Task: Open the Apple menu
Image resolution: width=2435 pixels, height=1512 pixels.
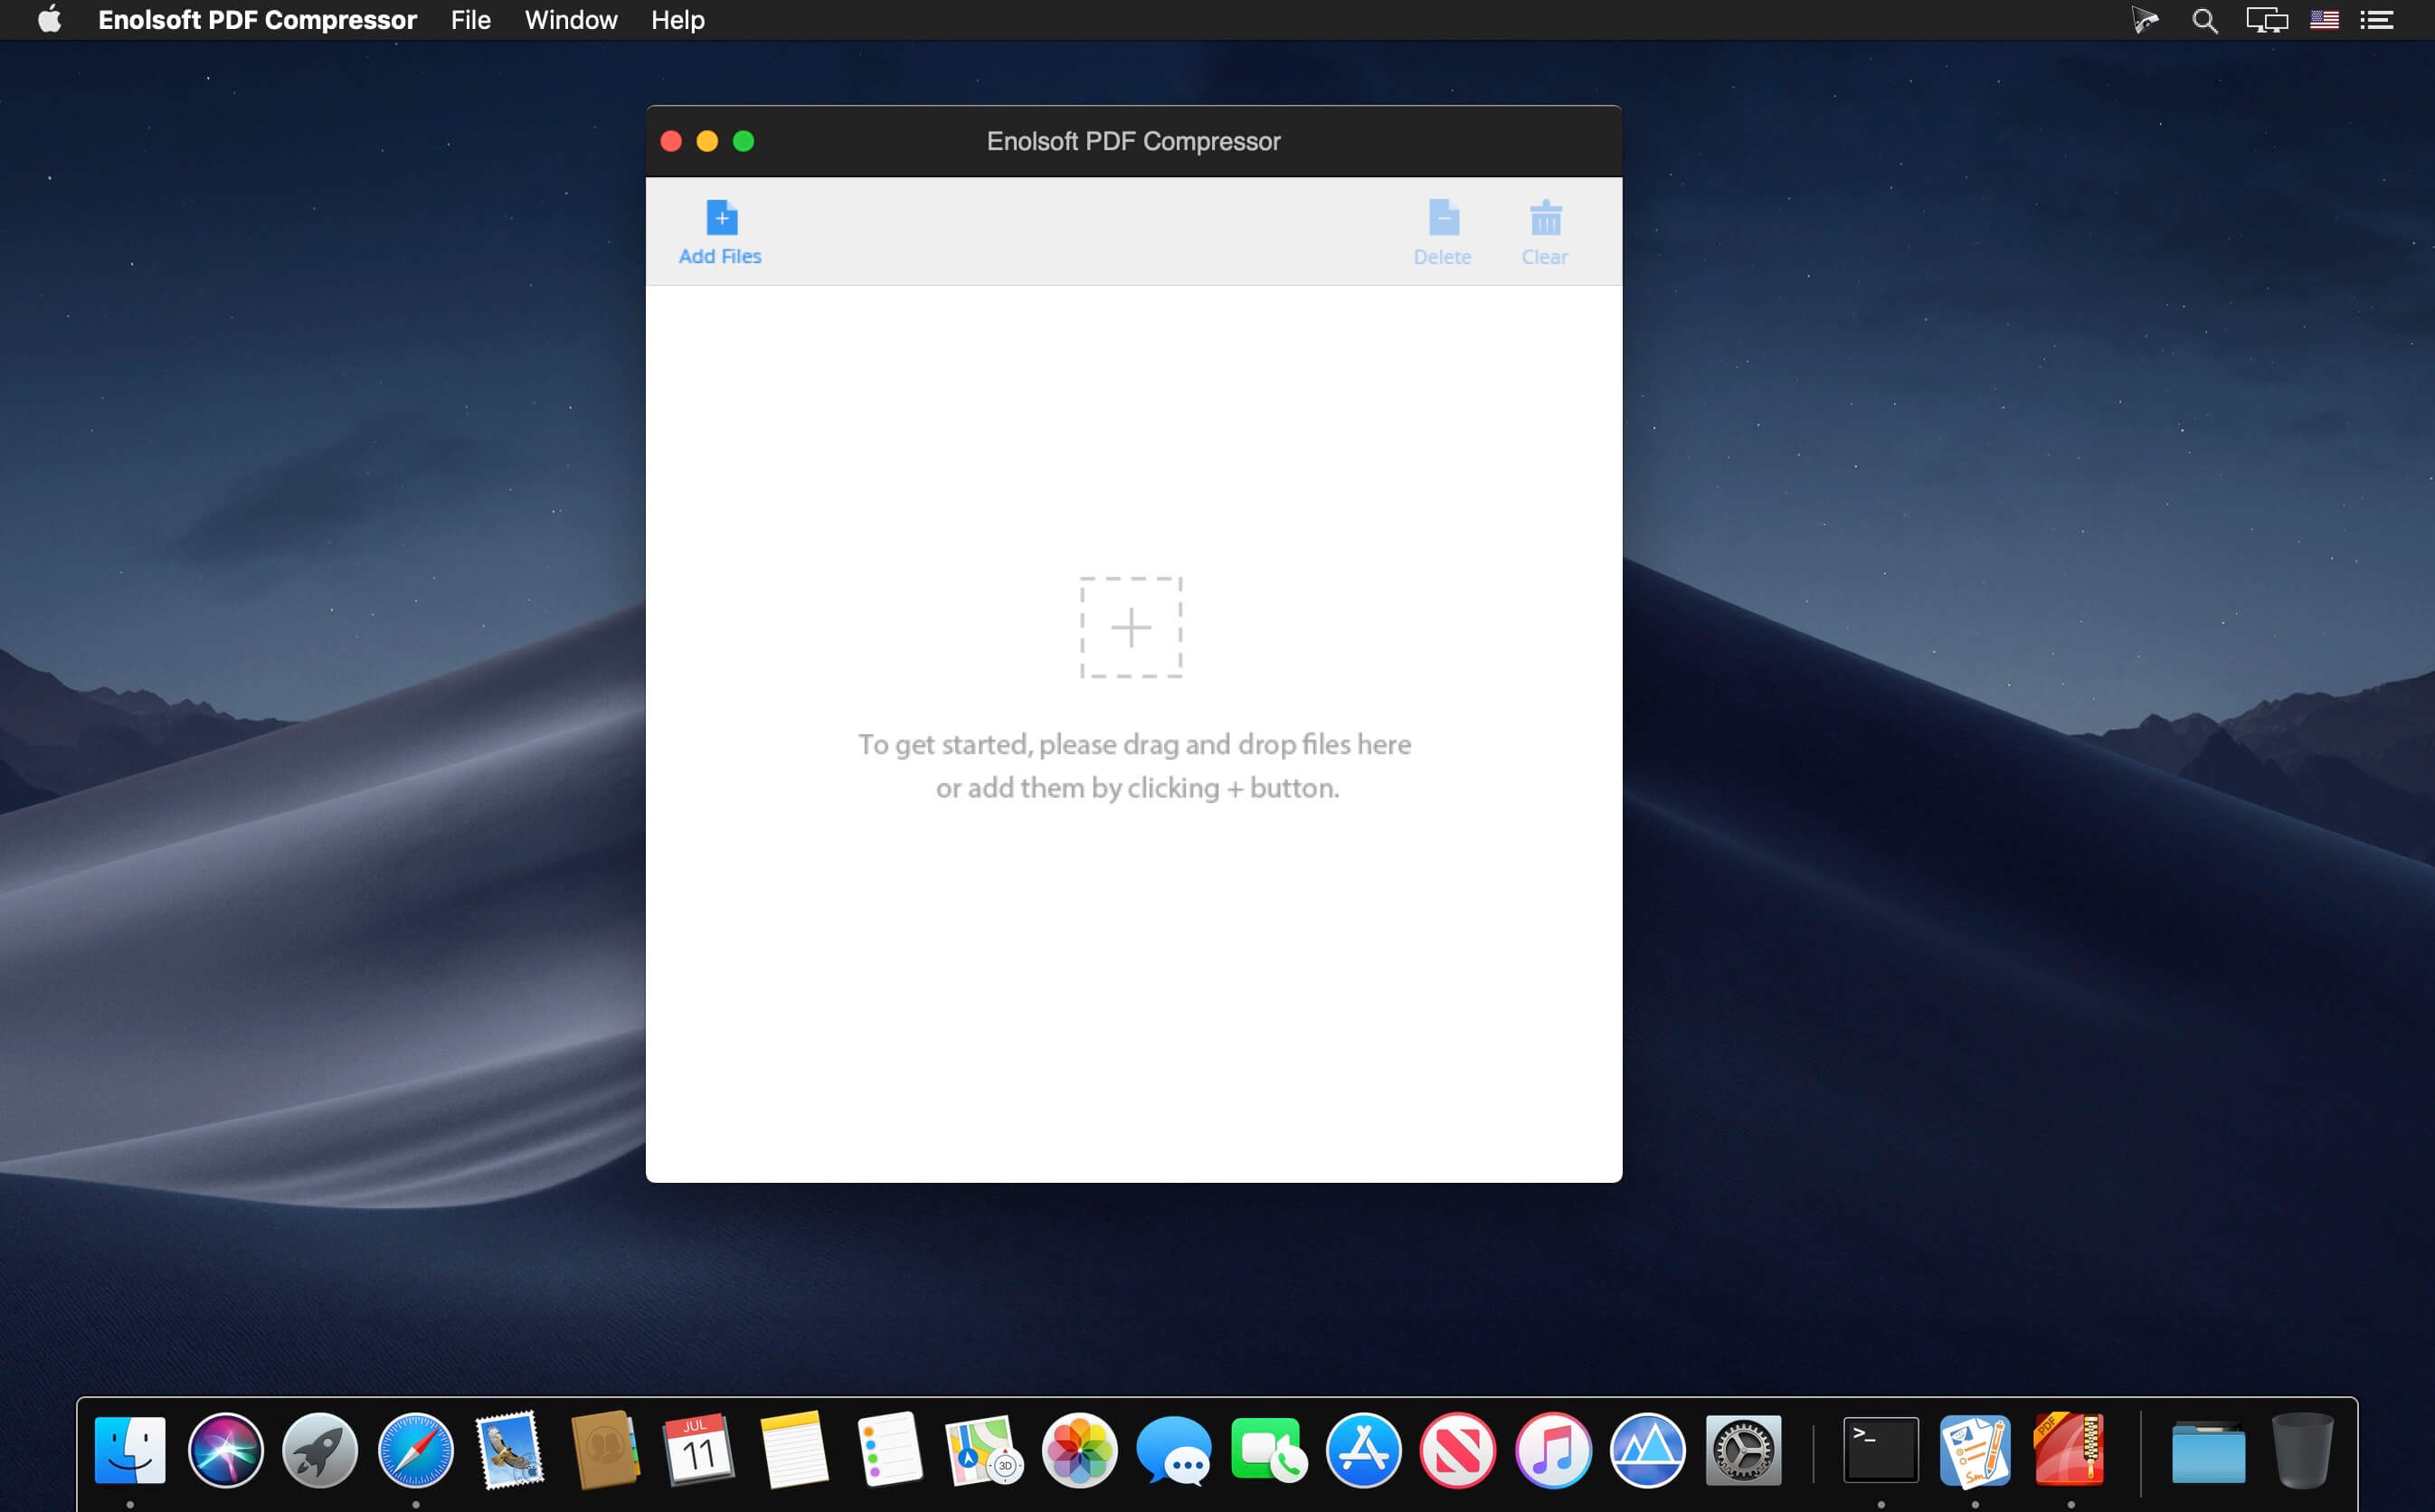Action: pyautogui.click(x=49, y=20)
